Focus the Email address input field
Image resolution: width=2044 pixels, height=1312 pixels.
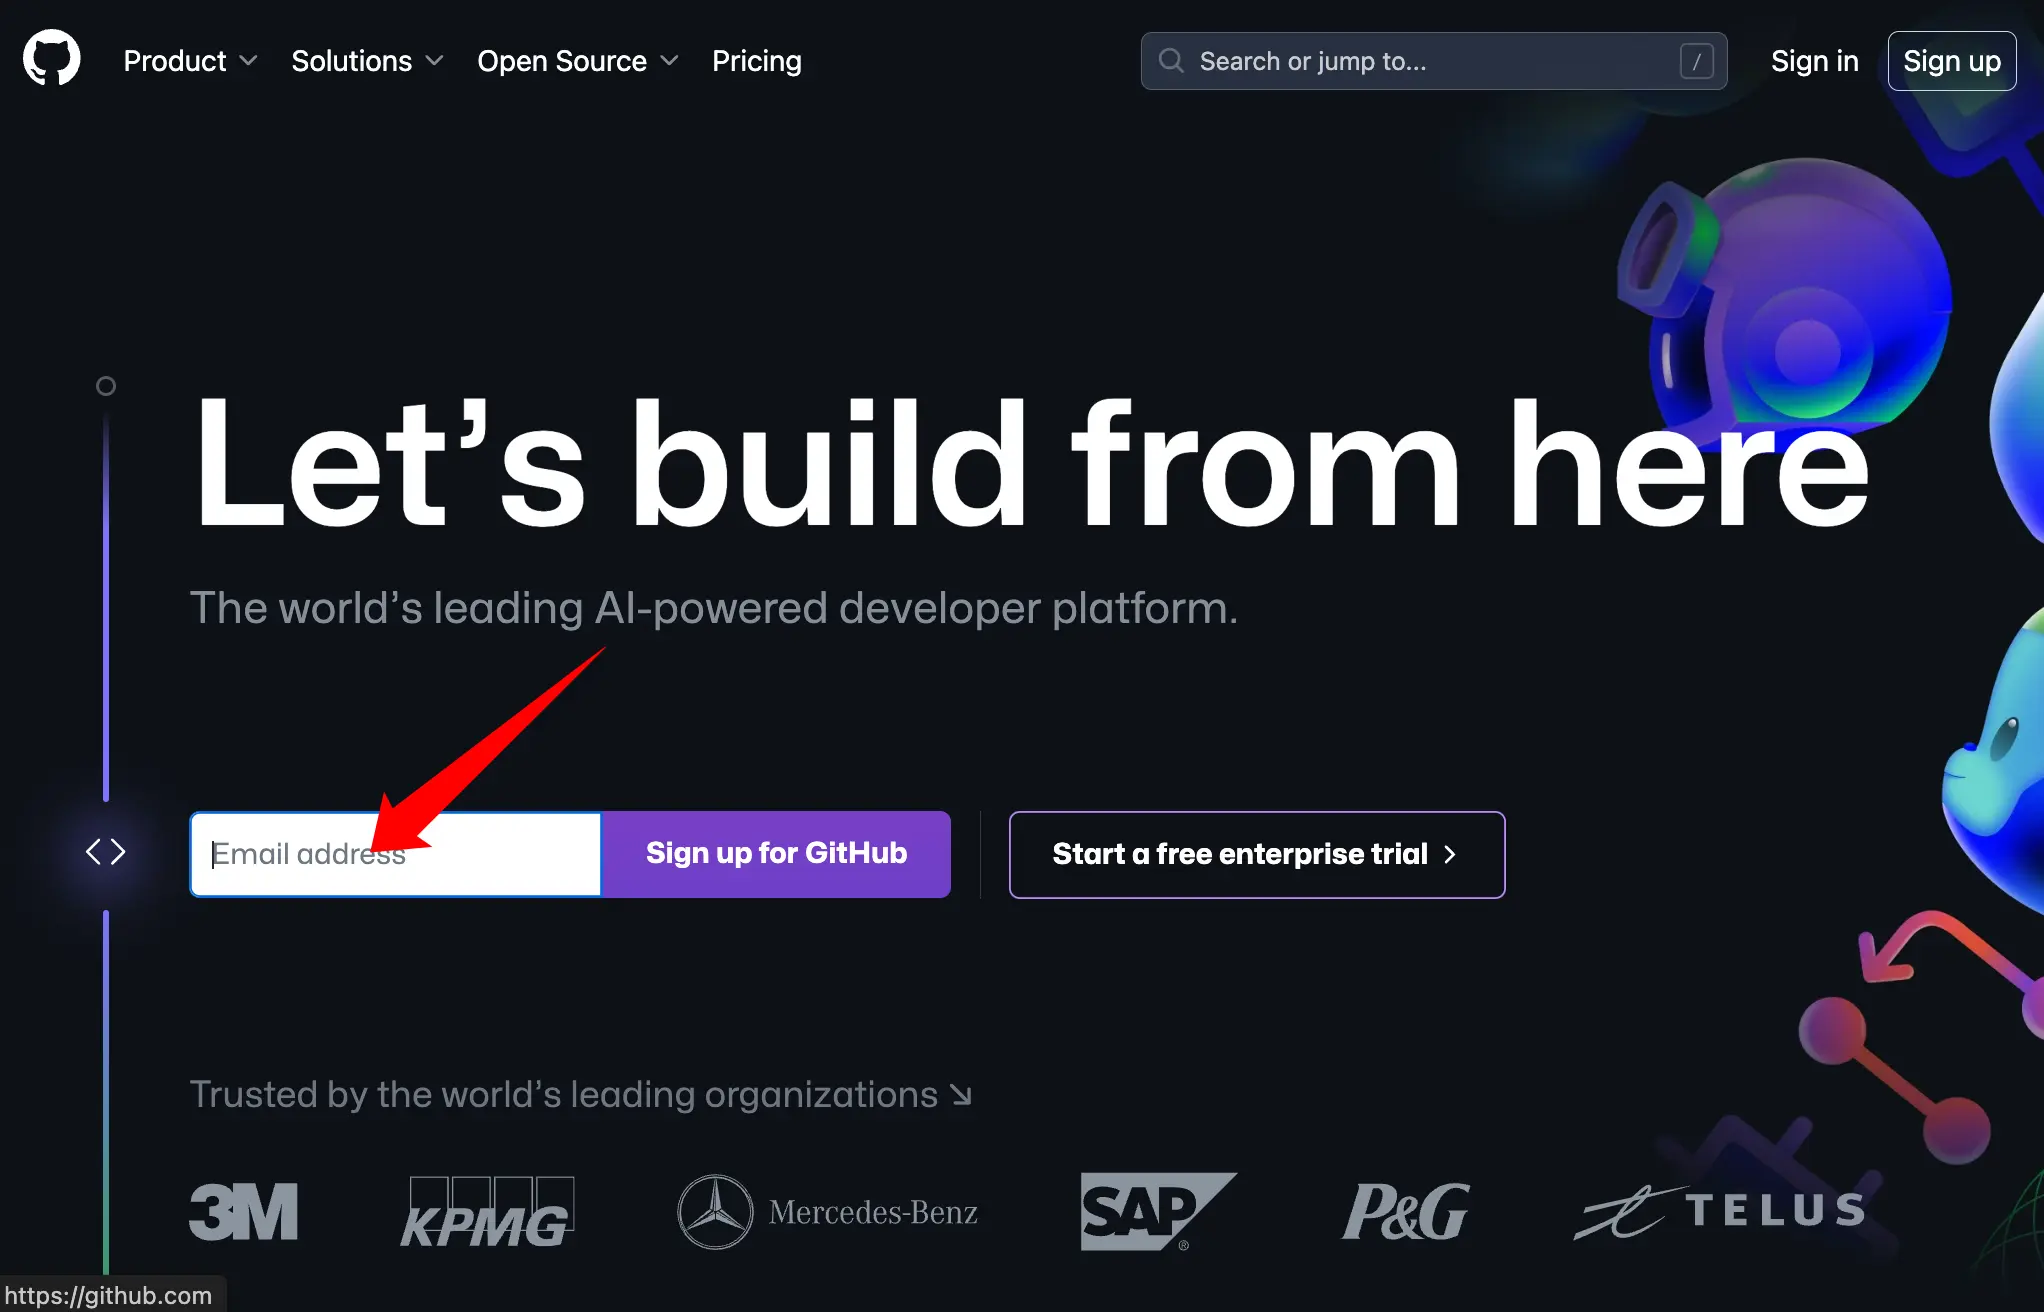396,854
